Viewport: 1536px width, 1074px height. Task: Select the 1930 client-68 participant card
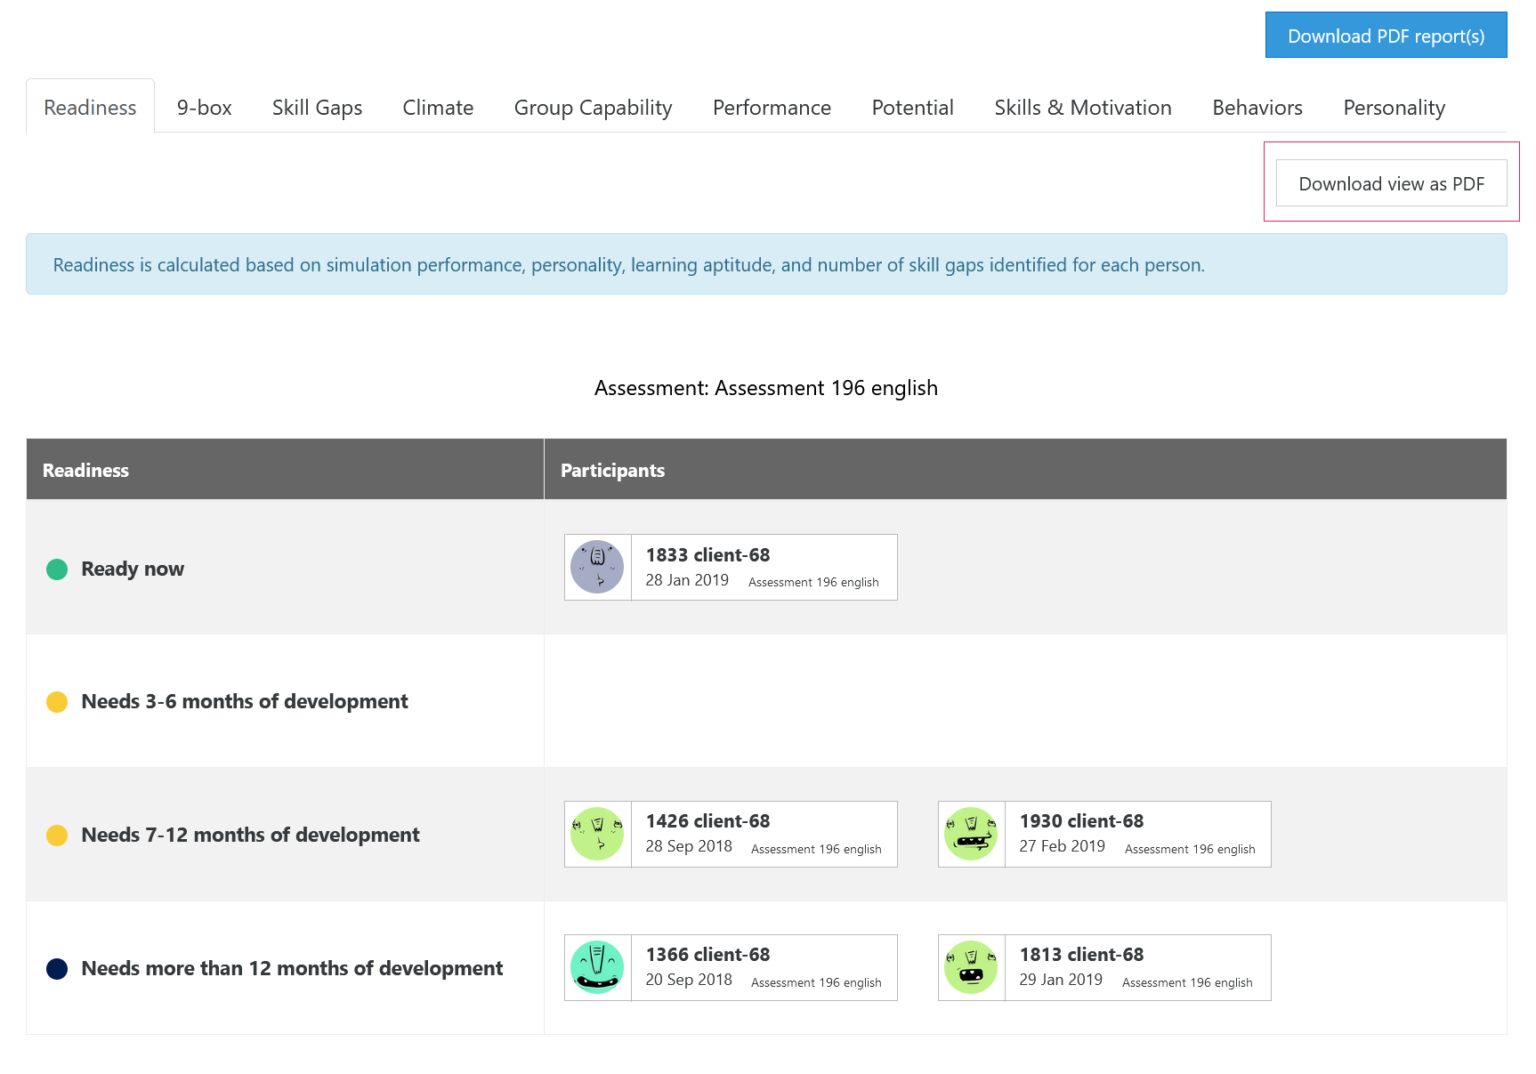[1104, 834]
